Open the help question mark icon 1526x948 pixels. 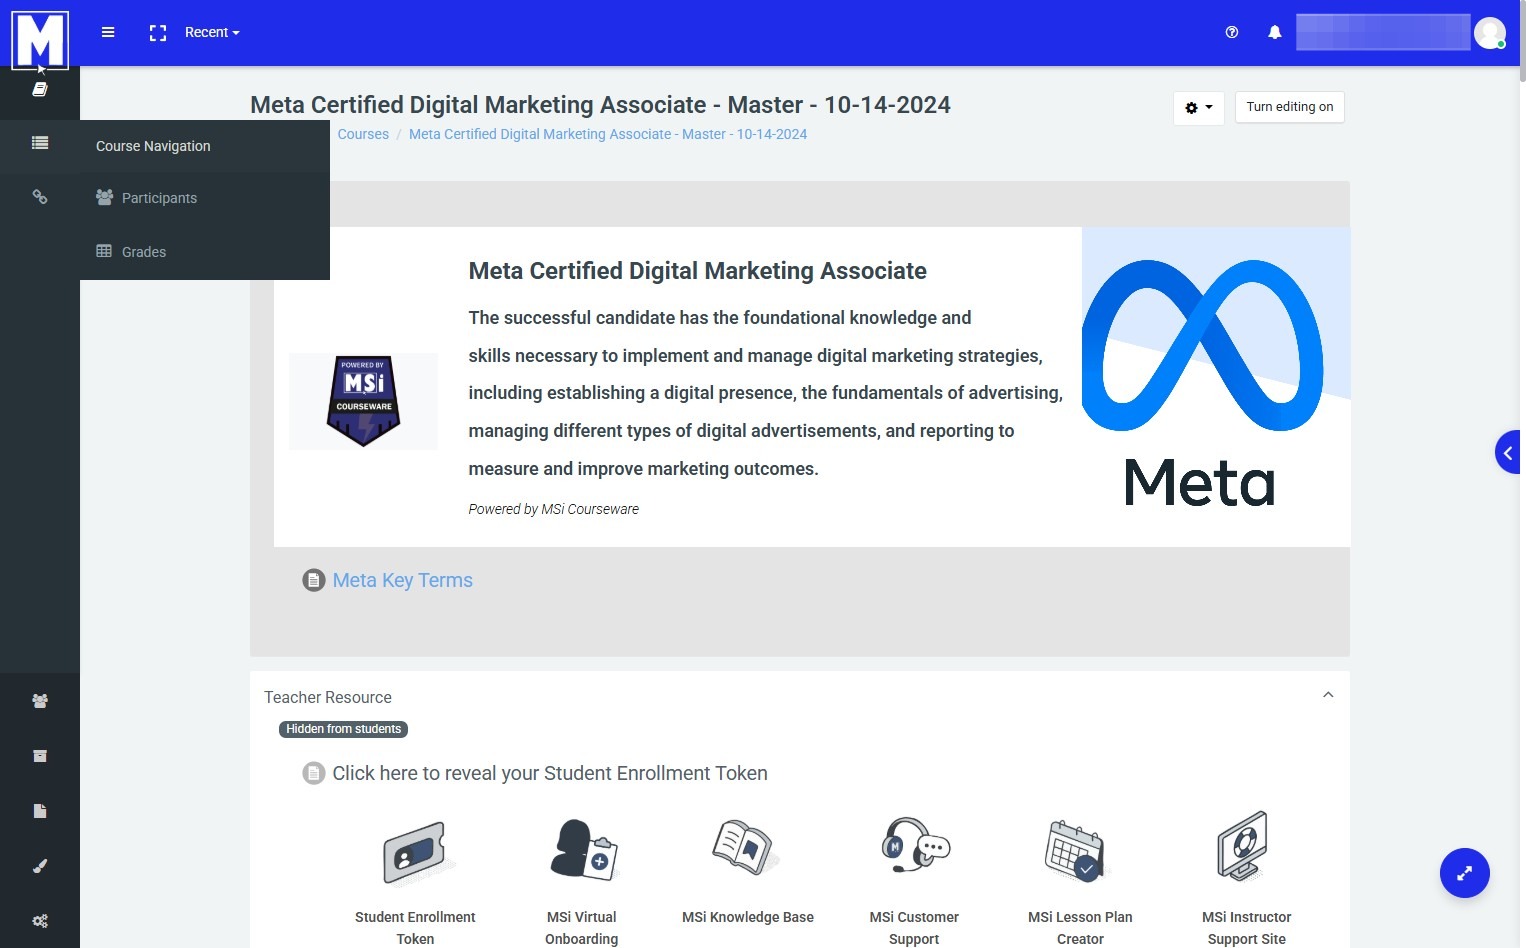(x=1232, y=32)
